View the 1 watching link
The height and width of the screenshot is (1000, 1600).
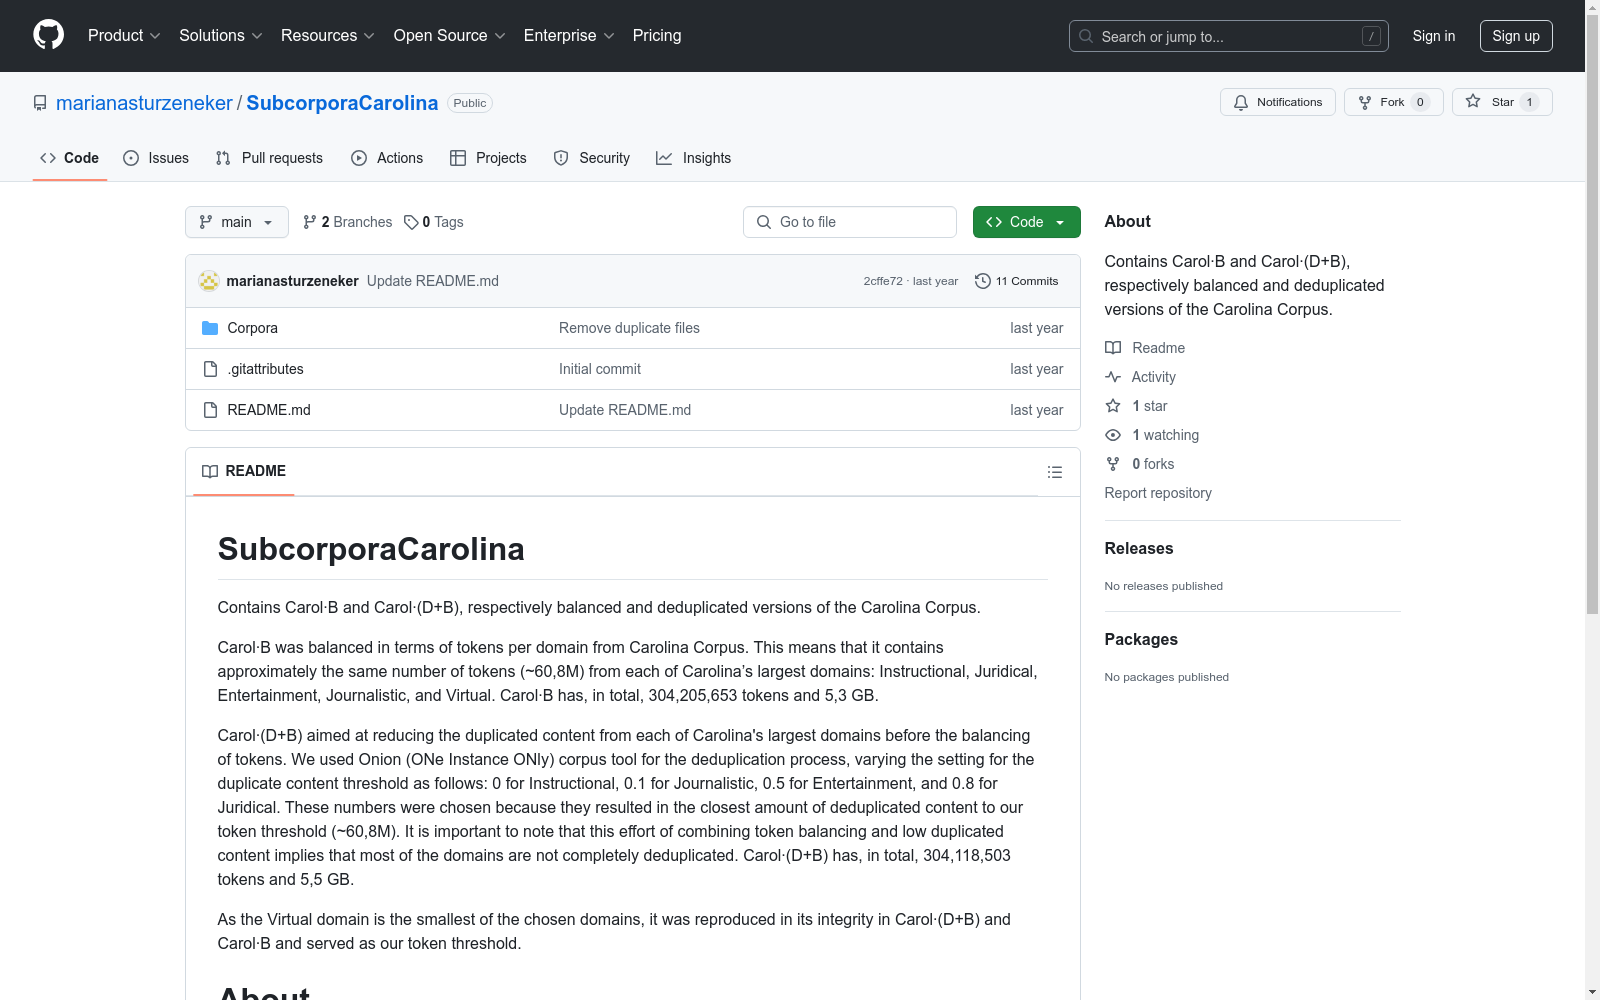(x=1152, y=435)
